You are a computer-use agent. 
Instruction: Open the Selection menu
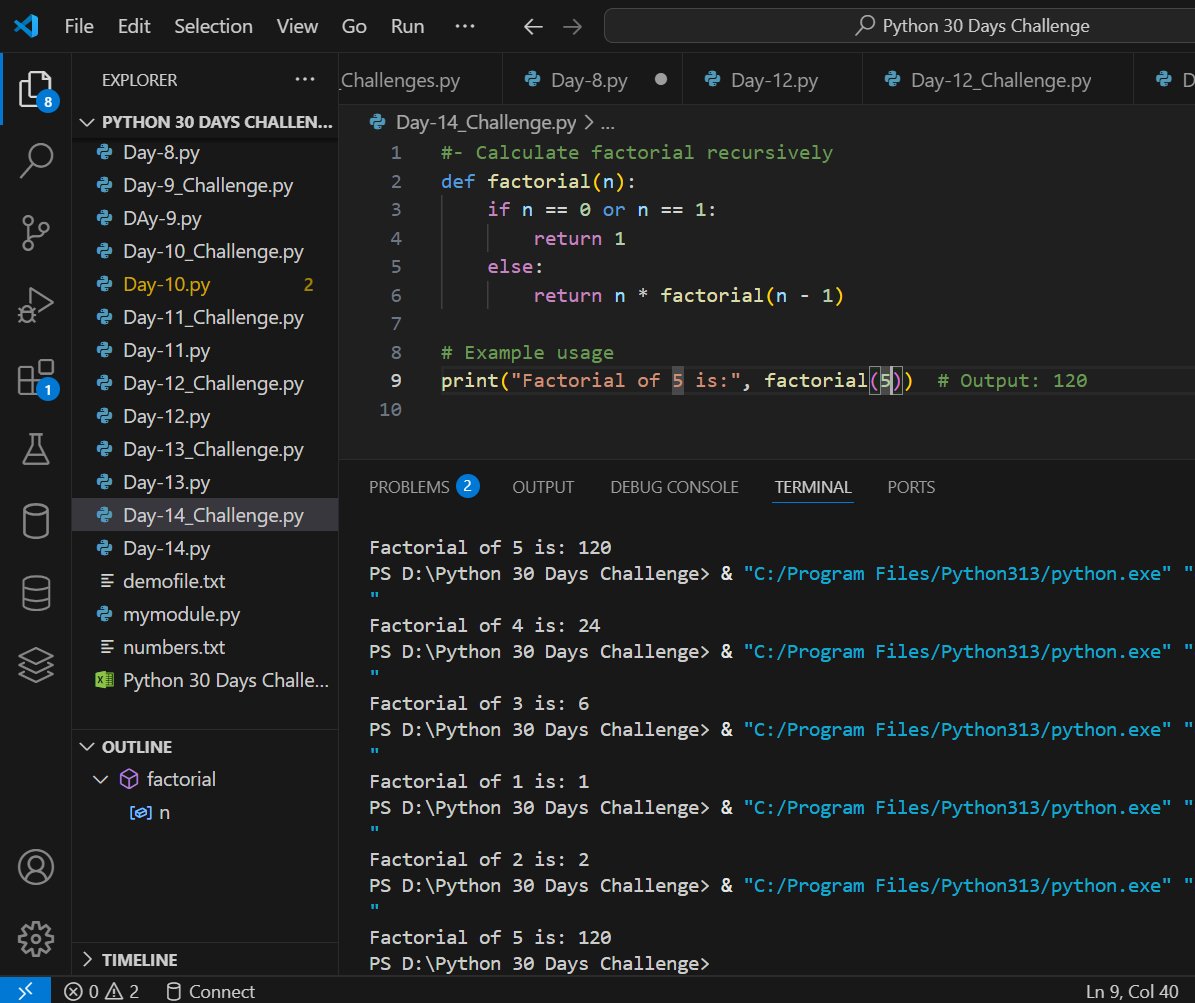pos(213,26)
